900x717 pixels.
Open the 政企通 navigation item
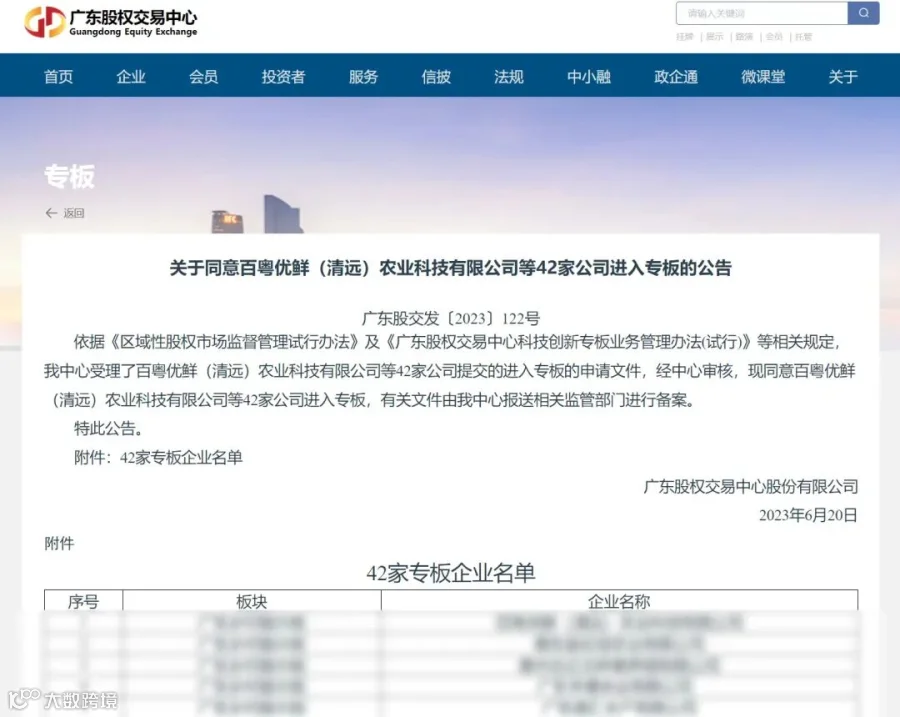tap(676, 76)
